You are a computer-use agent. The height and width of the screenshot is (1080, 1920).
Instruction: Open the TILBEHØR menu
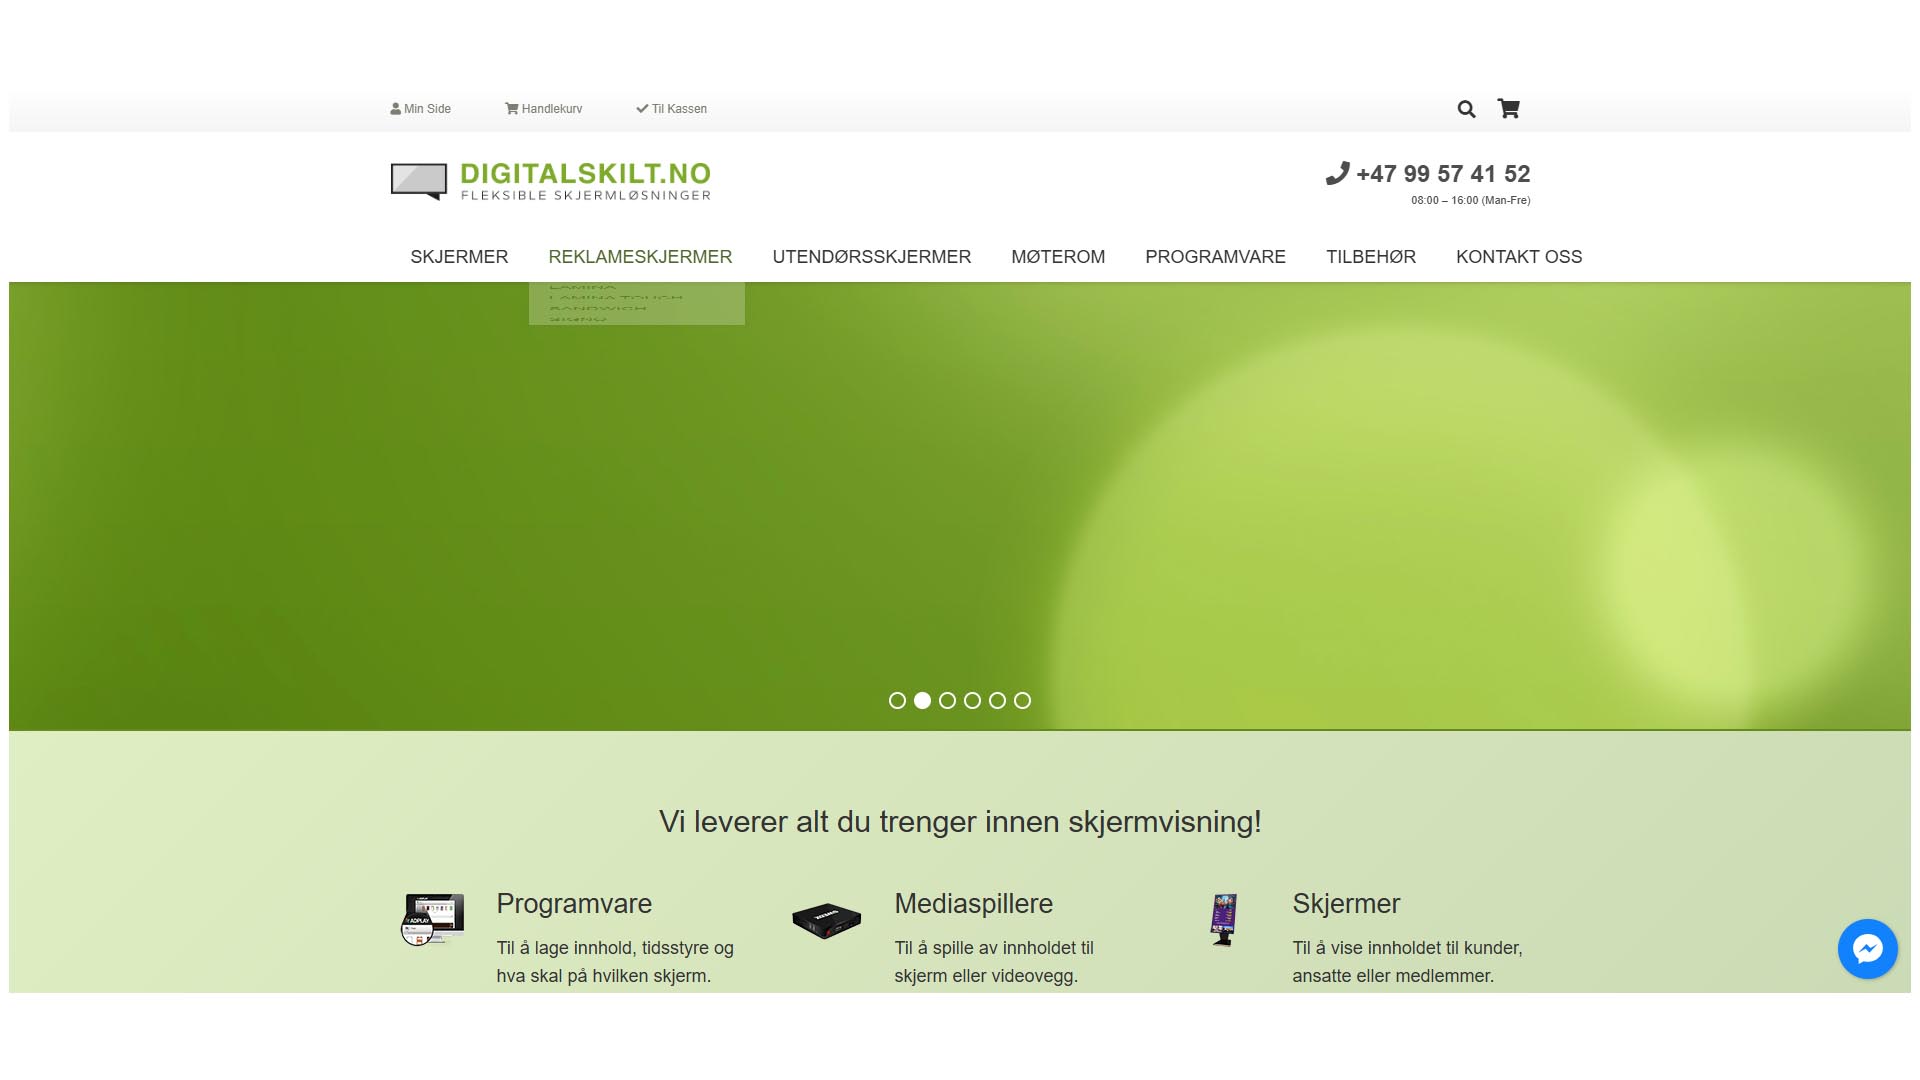(x=1371, y=257)
